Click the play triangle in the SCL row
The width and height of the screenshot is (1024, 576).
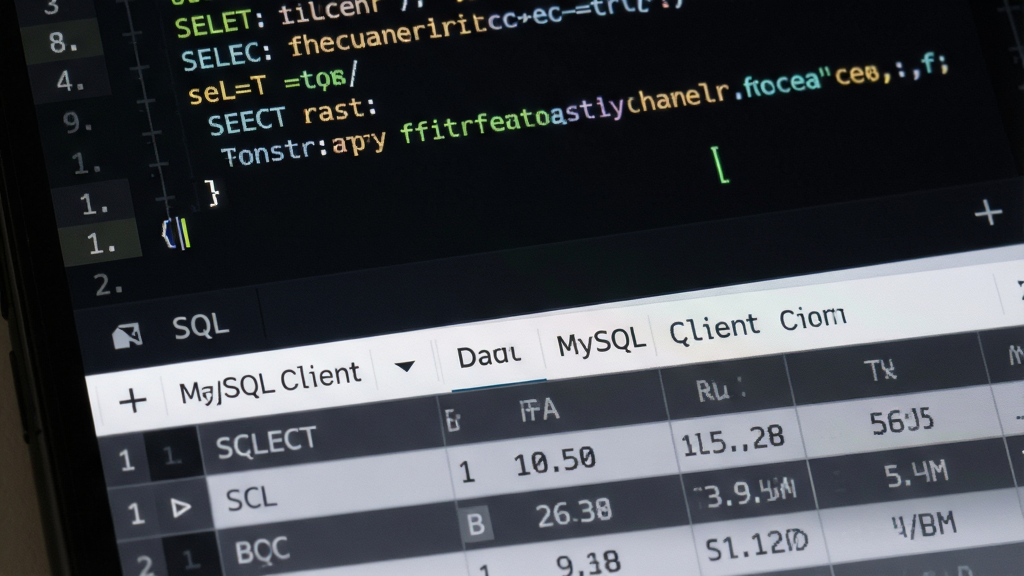[x=180, y=507]
